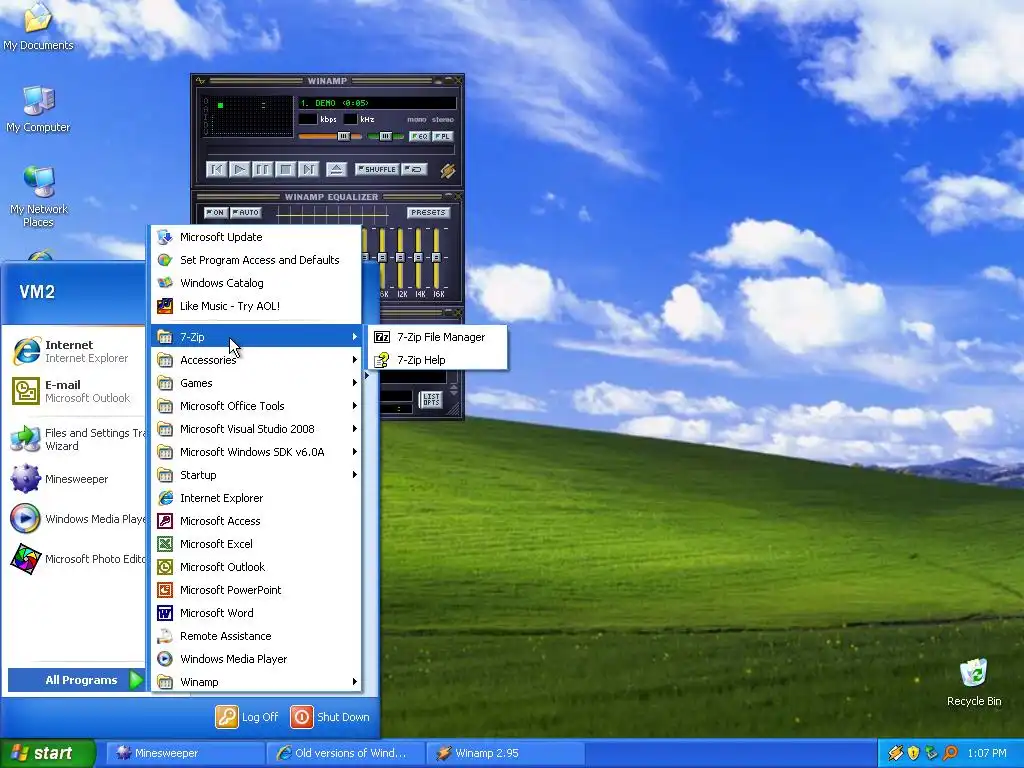
Task: Switch to Minesweeper taskbar button
Action: coord(185,753)
